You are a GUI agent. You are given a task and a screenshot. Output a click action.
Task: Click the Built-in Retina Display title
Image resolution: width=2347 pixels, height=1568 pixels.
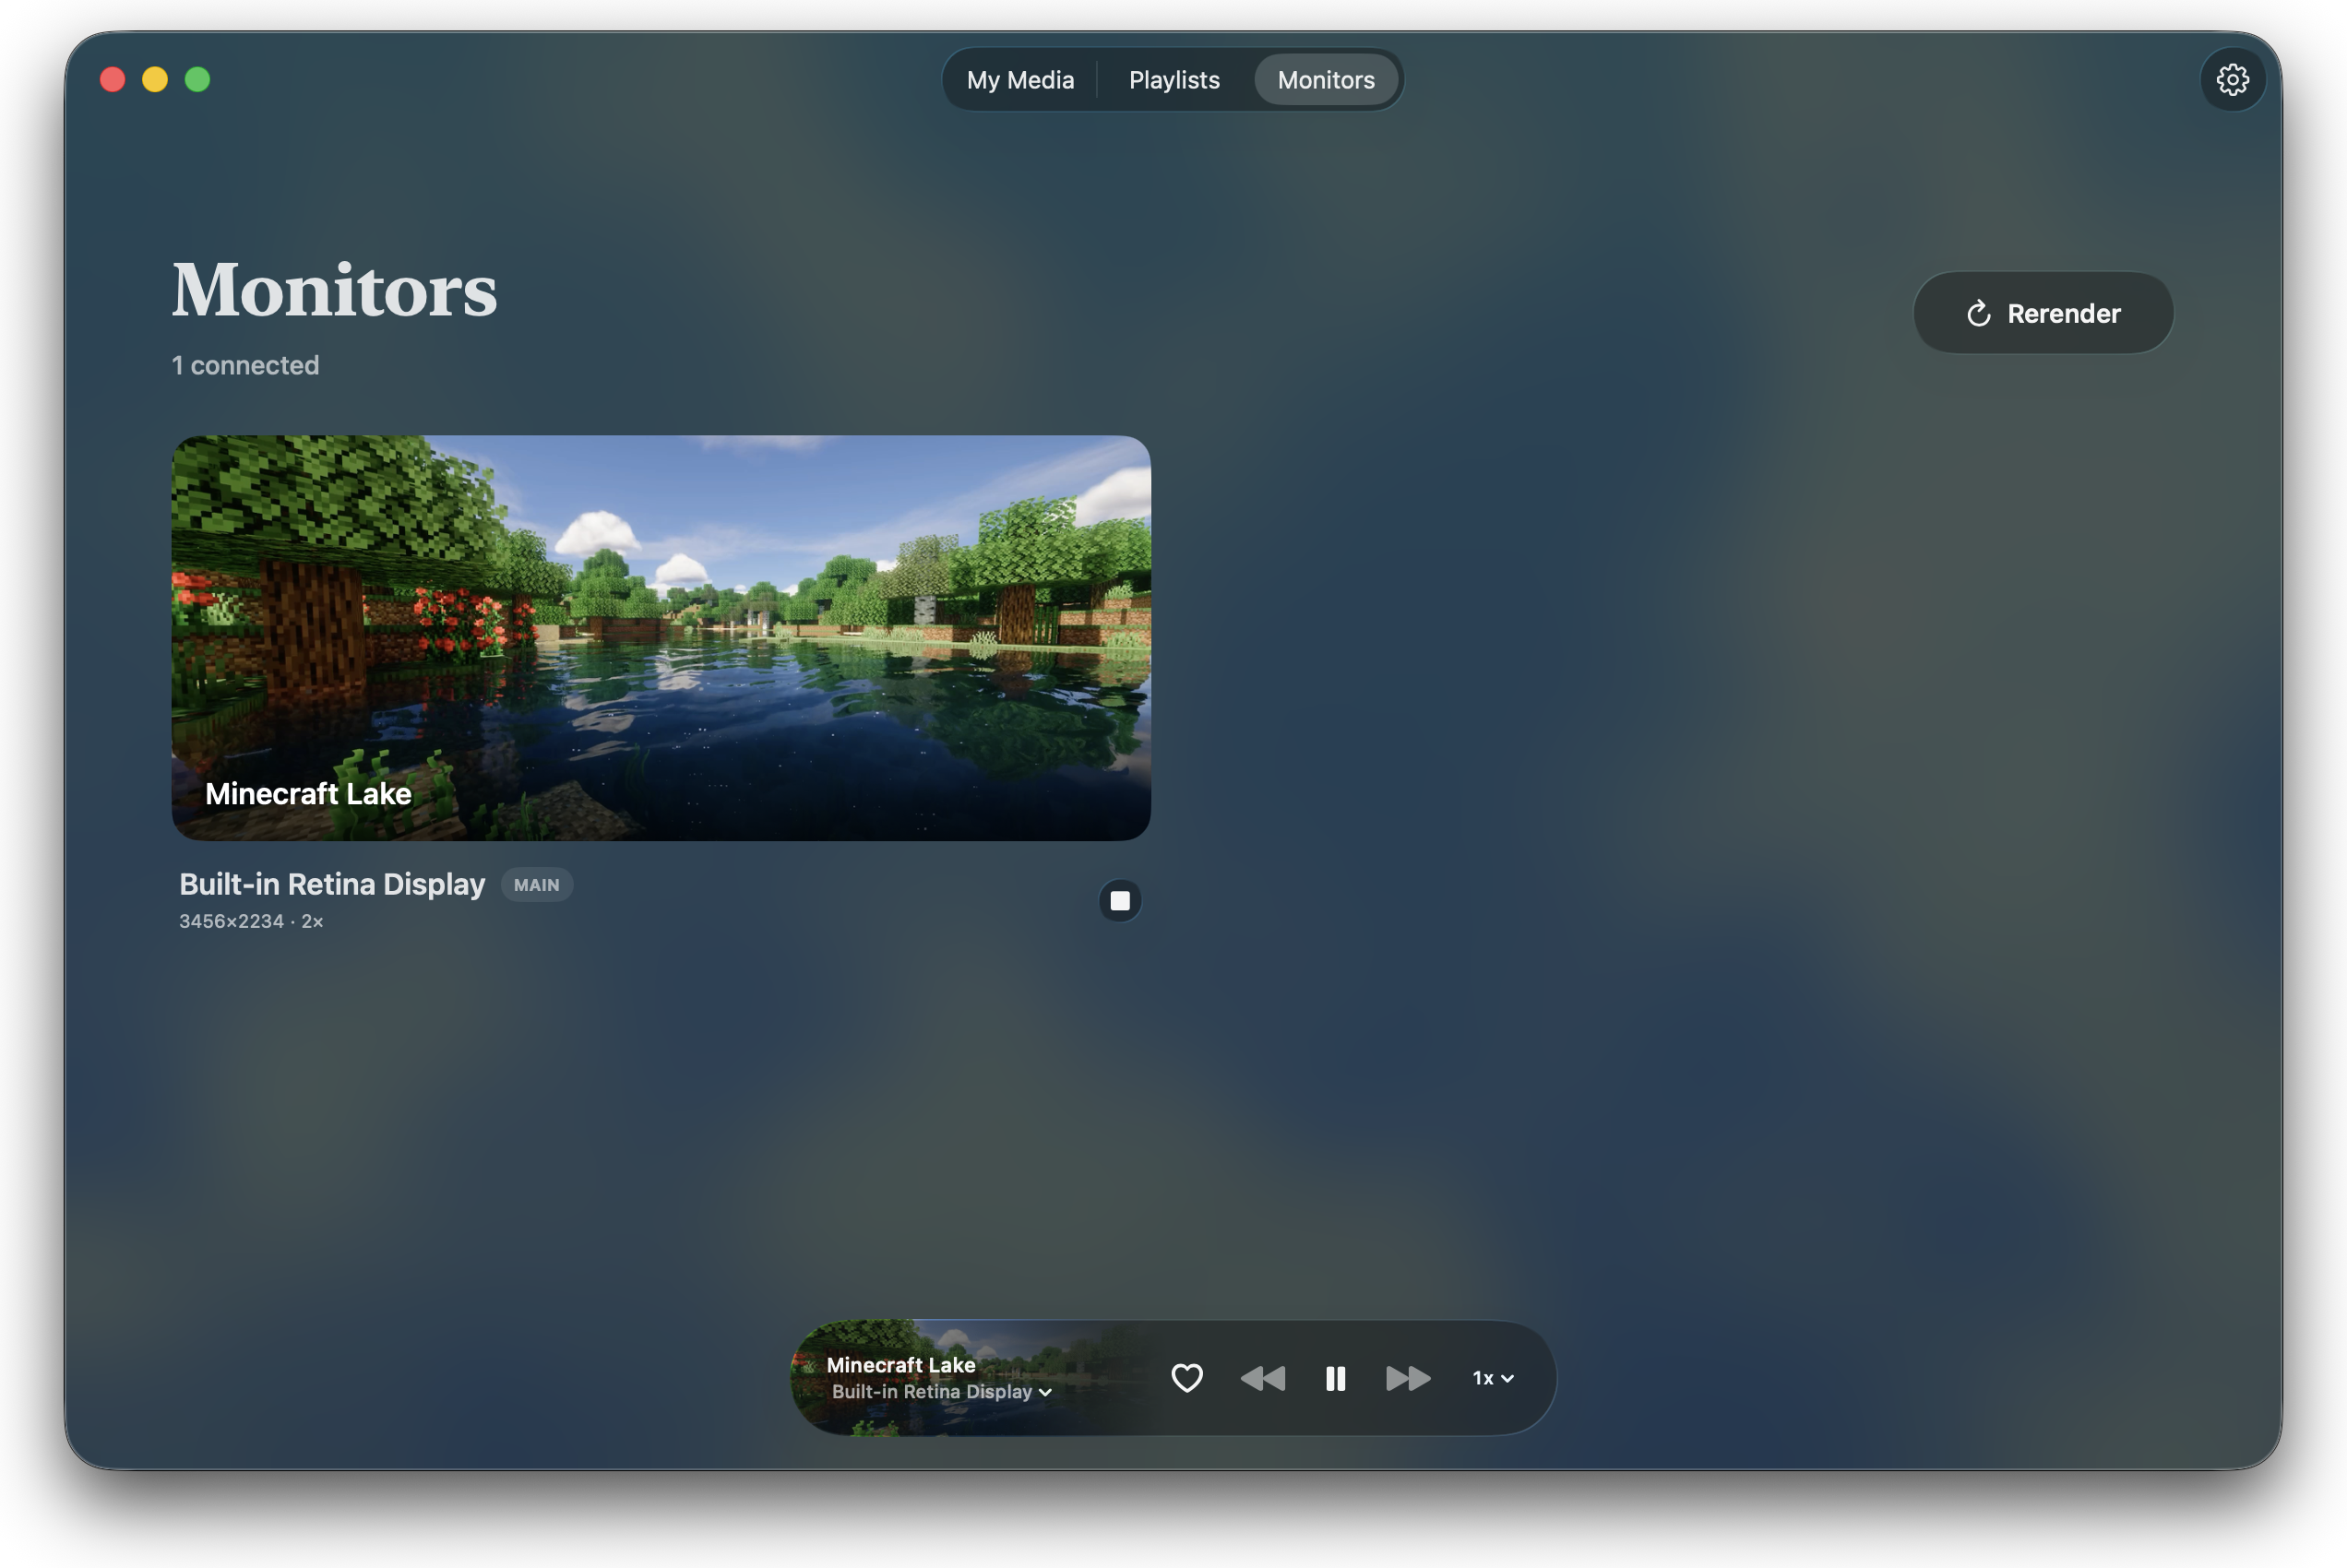[x=332, y=884]
